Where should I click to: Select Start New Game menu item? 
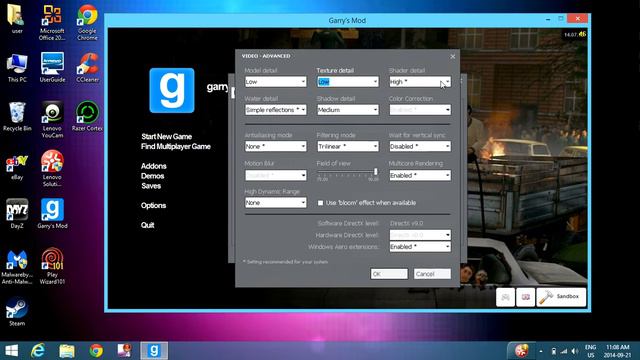pos(167,136)
